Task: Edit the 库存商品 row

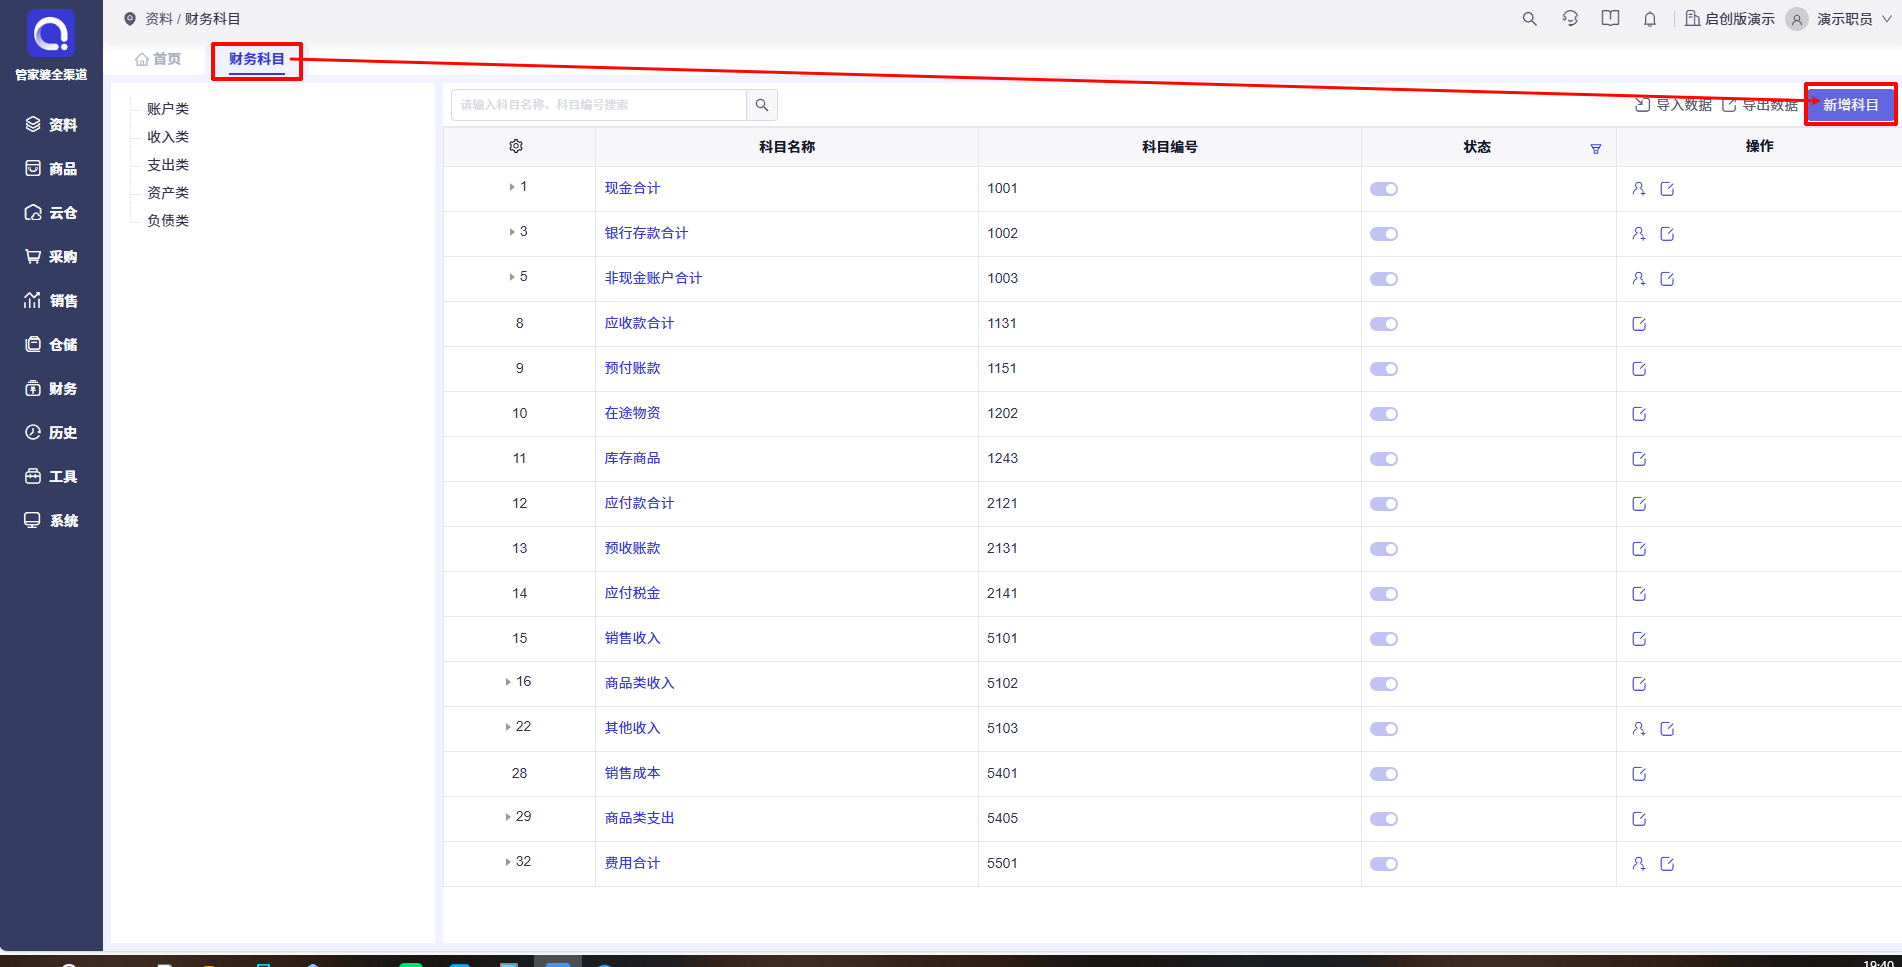Action: click(x=1639, y=458)
